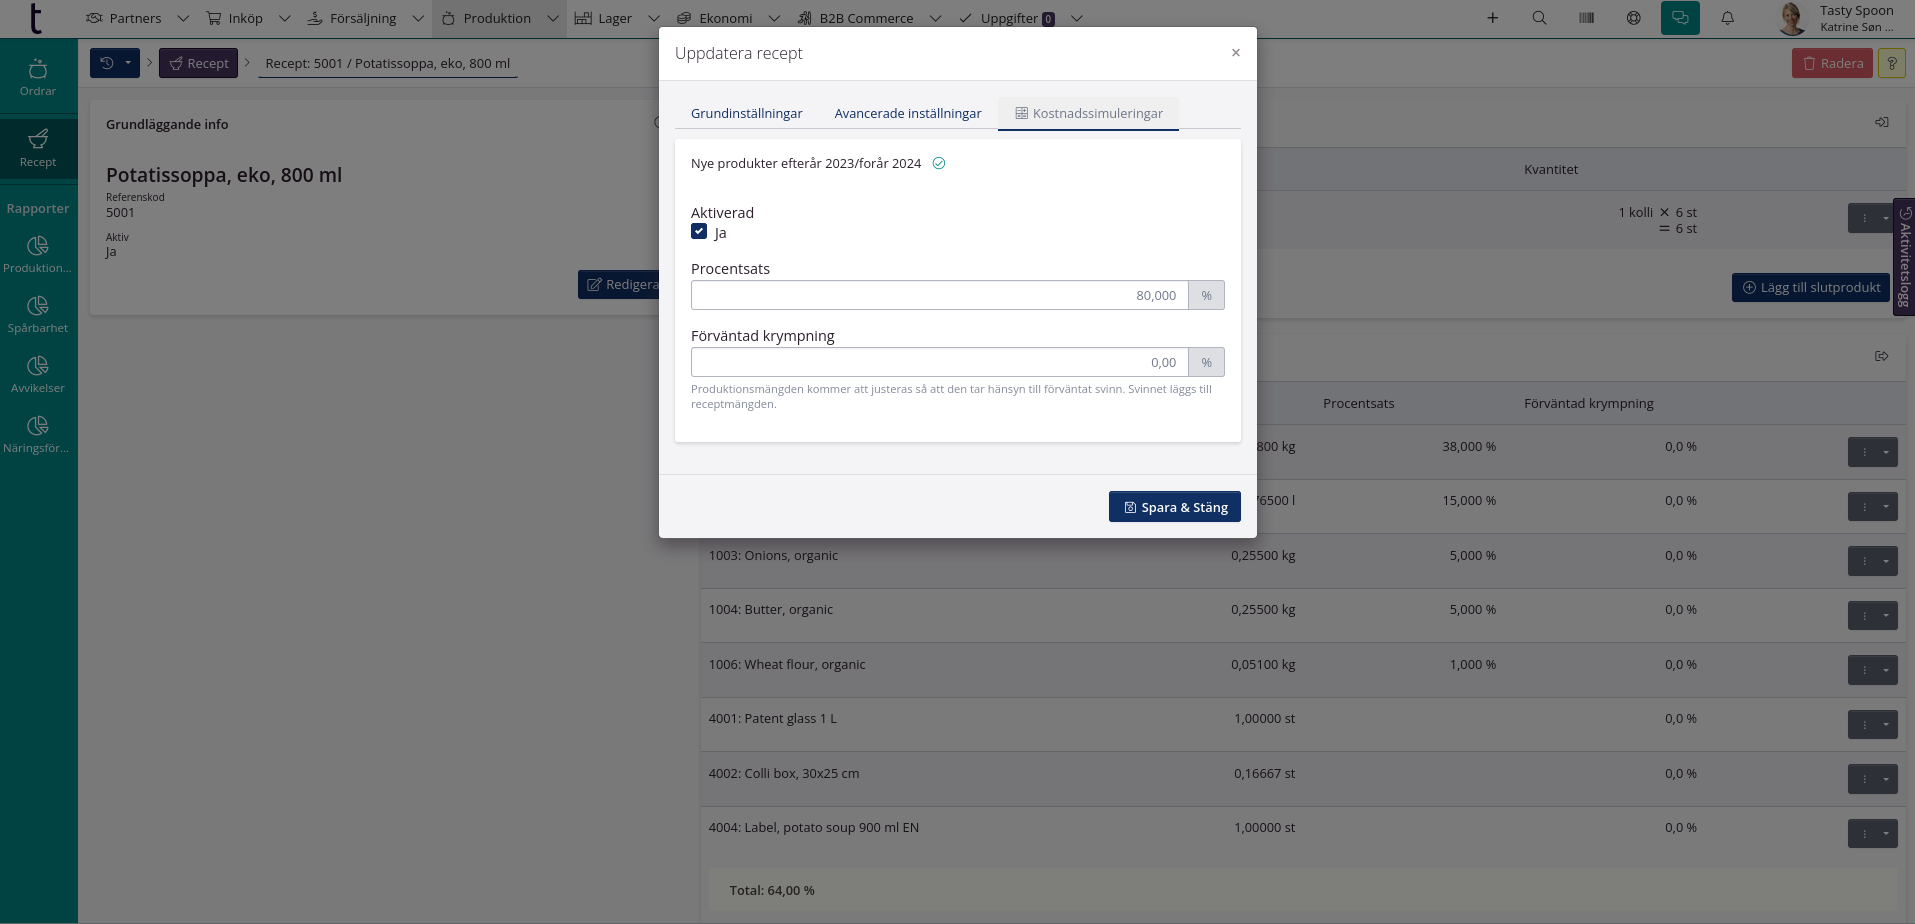Open the chat messages icon
Screen dimensions: 1915x924
[x=1680, y=18]
